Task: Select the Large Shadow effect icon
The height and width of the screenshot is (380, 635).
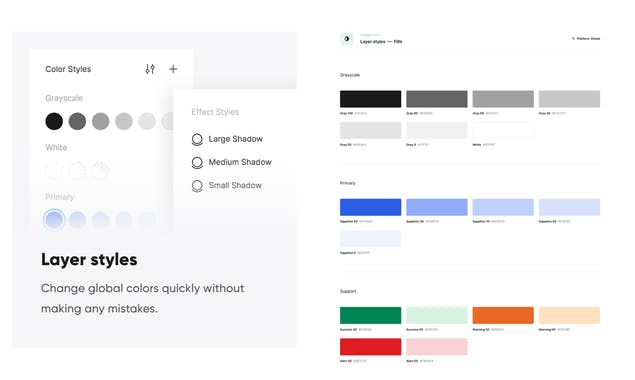Action: pos(197,139)
